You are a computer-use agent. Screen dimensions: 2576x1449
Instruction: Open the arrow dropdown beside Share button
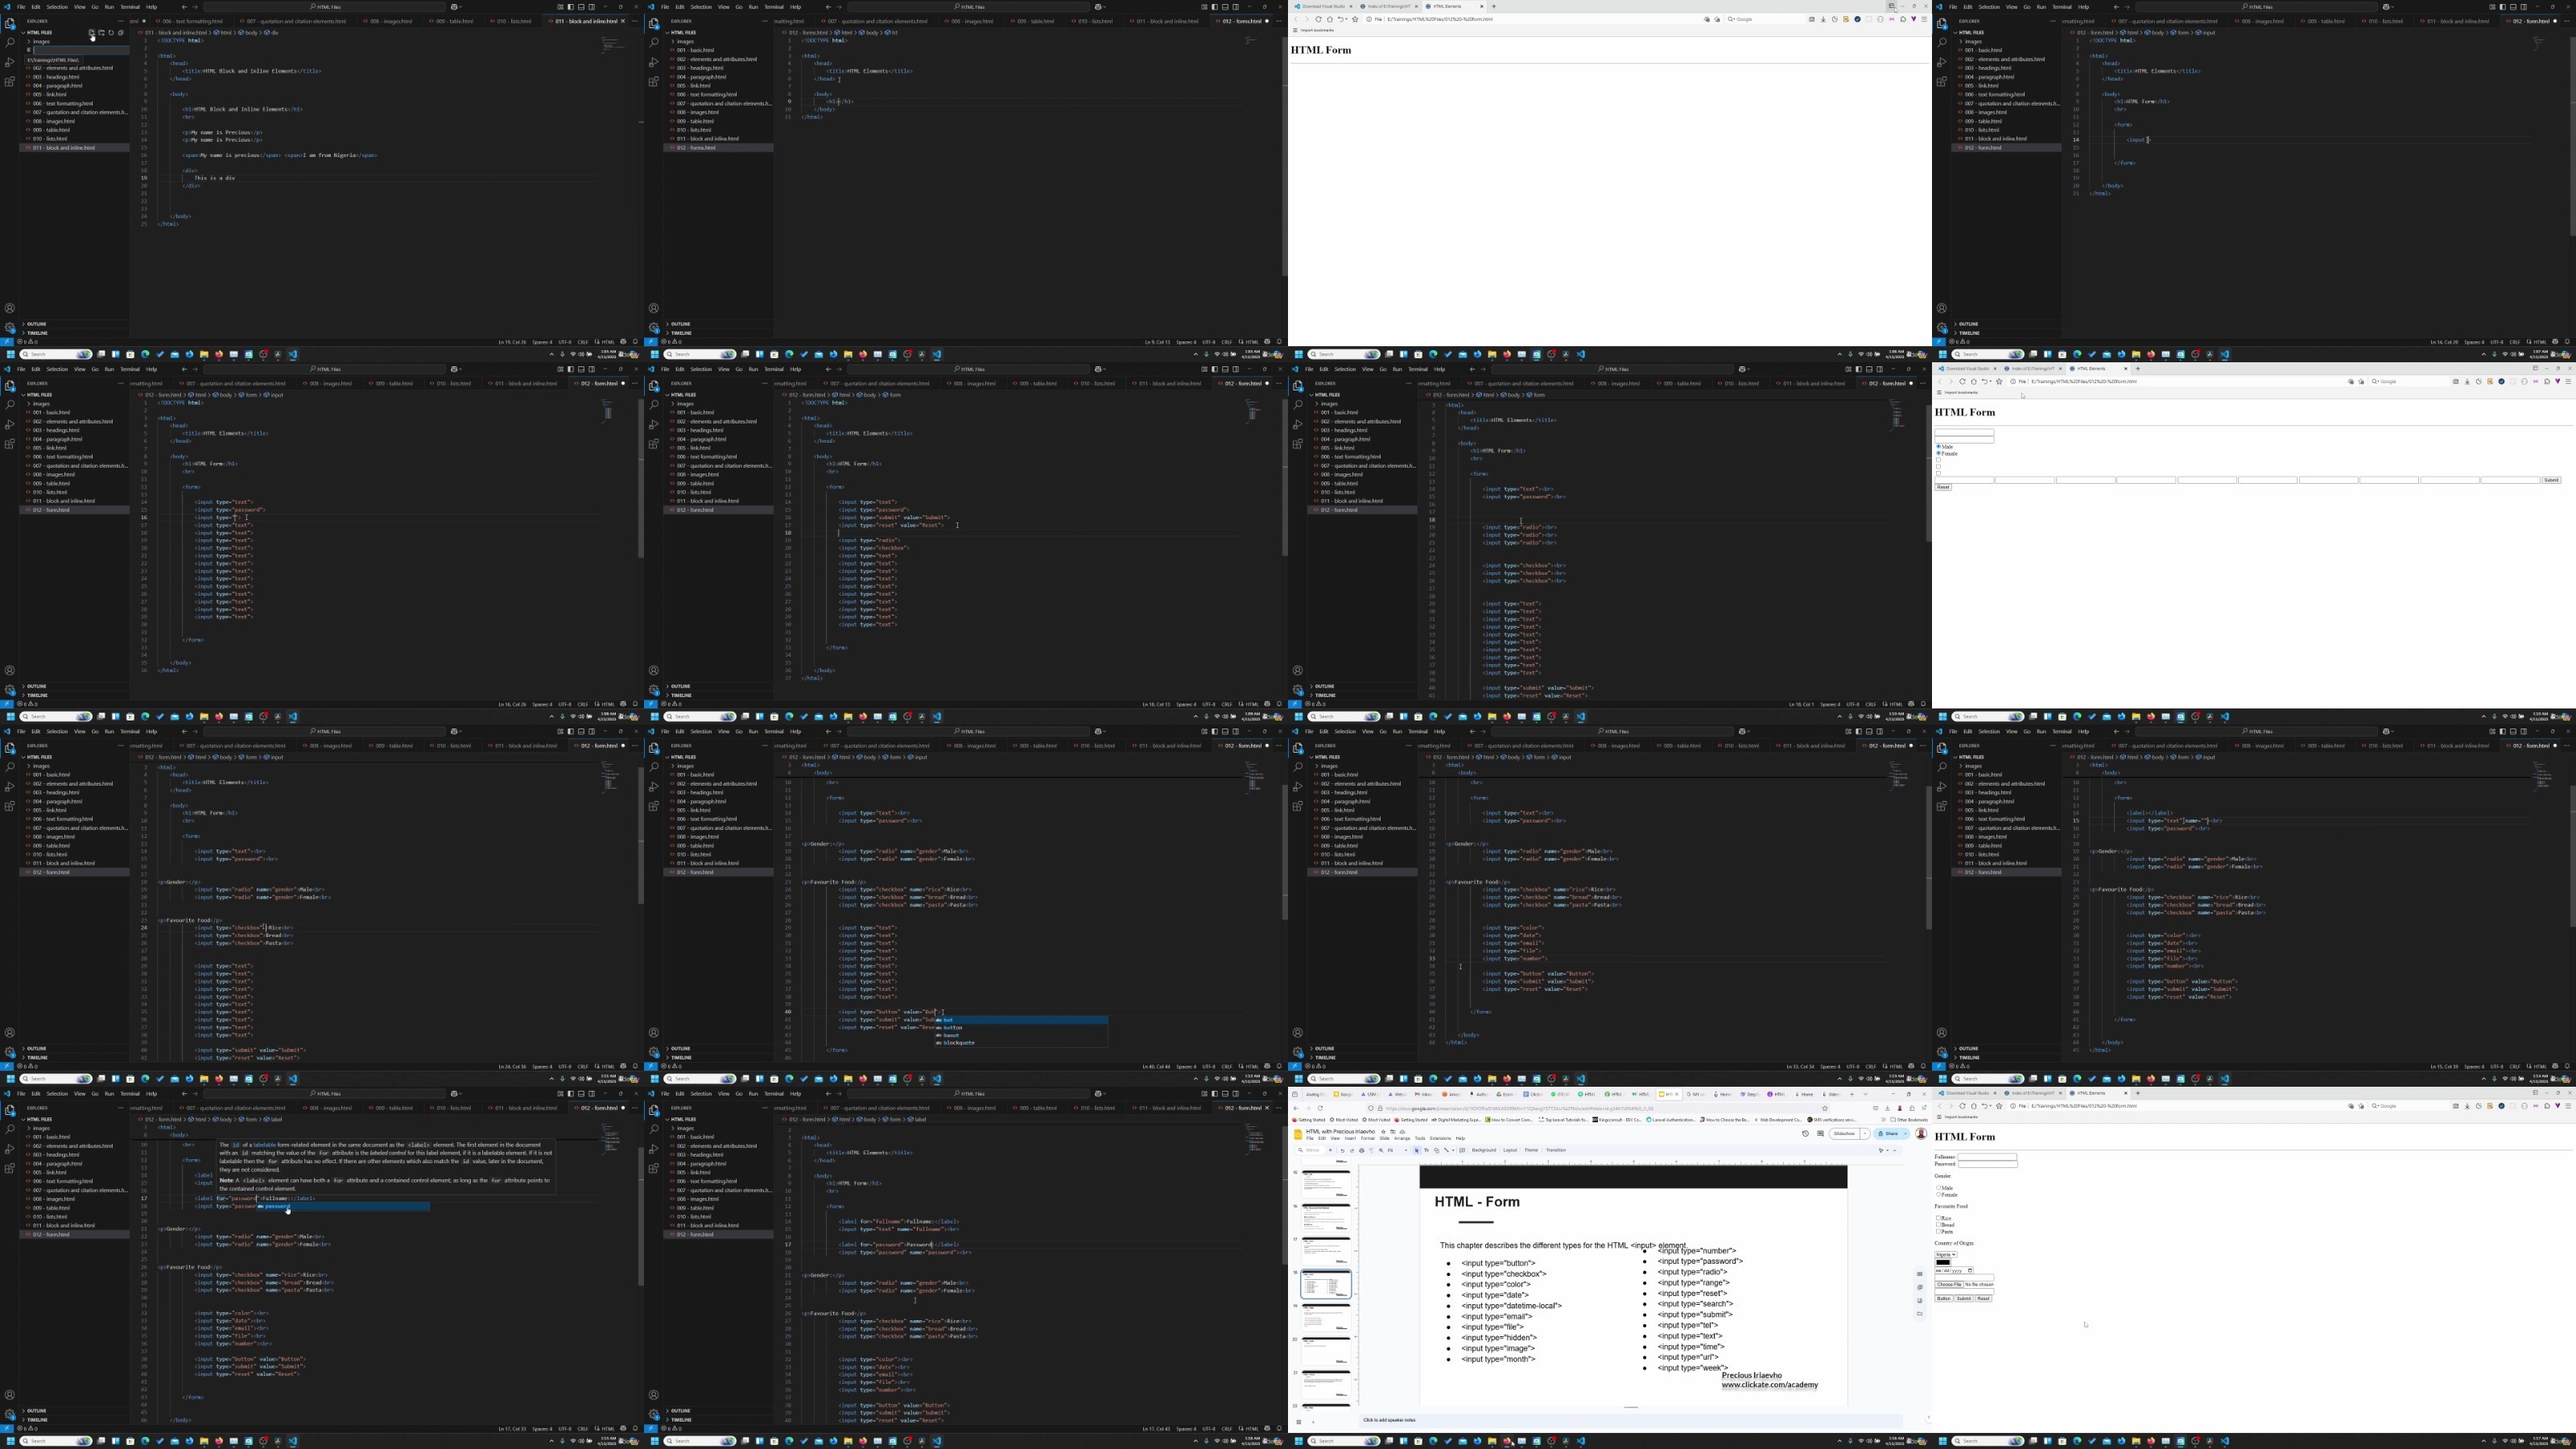click(1905, 1134)
